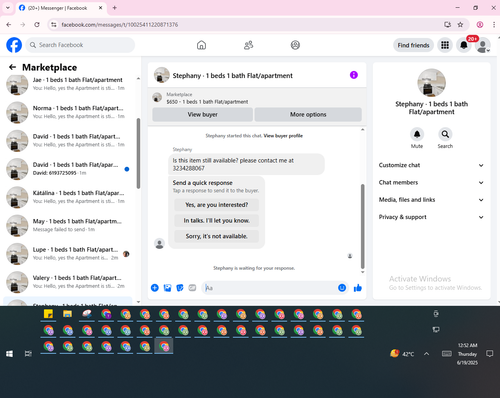Viewport: 500px width, 398px height.
Task: Open Valery's apartment conversation
Action: [x=68, y=282]
